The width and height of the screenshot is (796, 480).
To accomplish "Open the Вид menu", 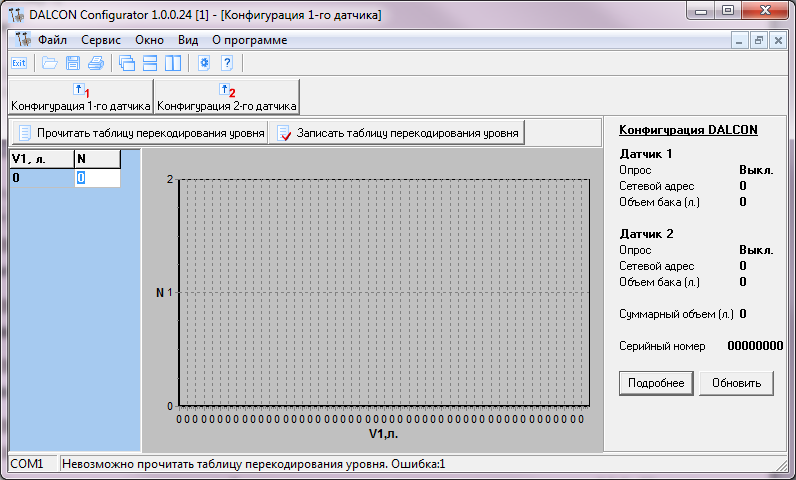I will [x=188, y=40].
